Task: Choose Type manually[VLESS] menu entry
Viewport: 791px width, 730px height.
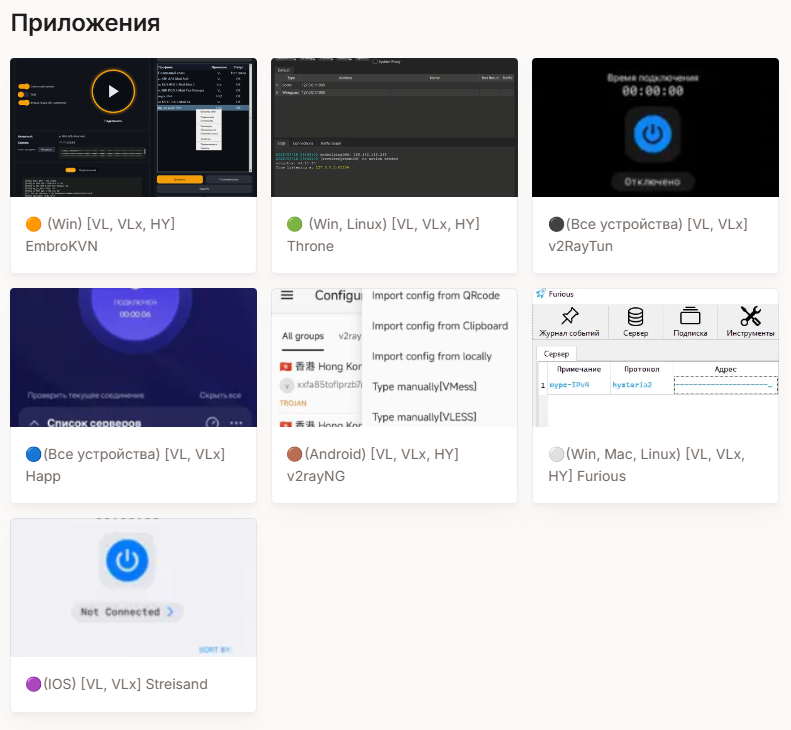Action: click(424, 416)
